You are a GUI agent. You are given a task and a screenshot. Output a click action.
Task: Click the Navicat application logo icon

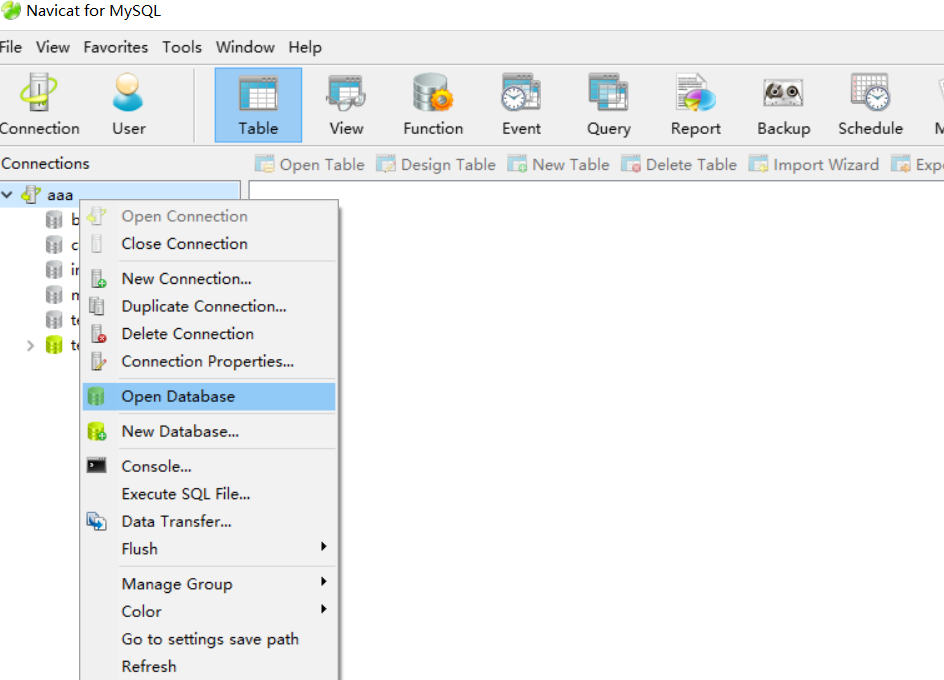11,10
